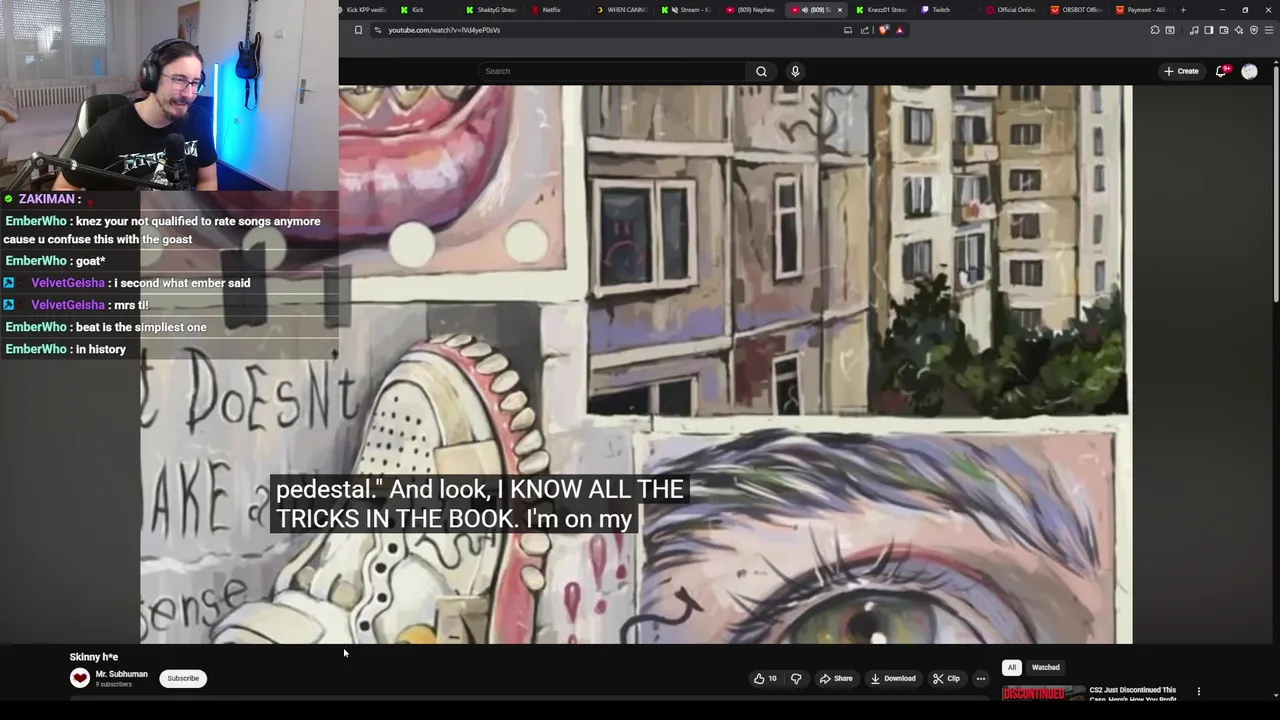
Task: Click the YouTube search magnifier button
Action: tap(761, 71)
